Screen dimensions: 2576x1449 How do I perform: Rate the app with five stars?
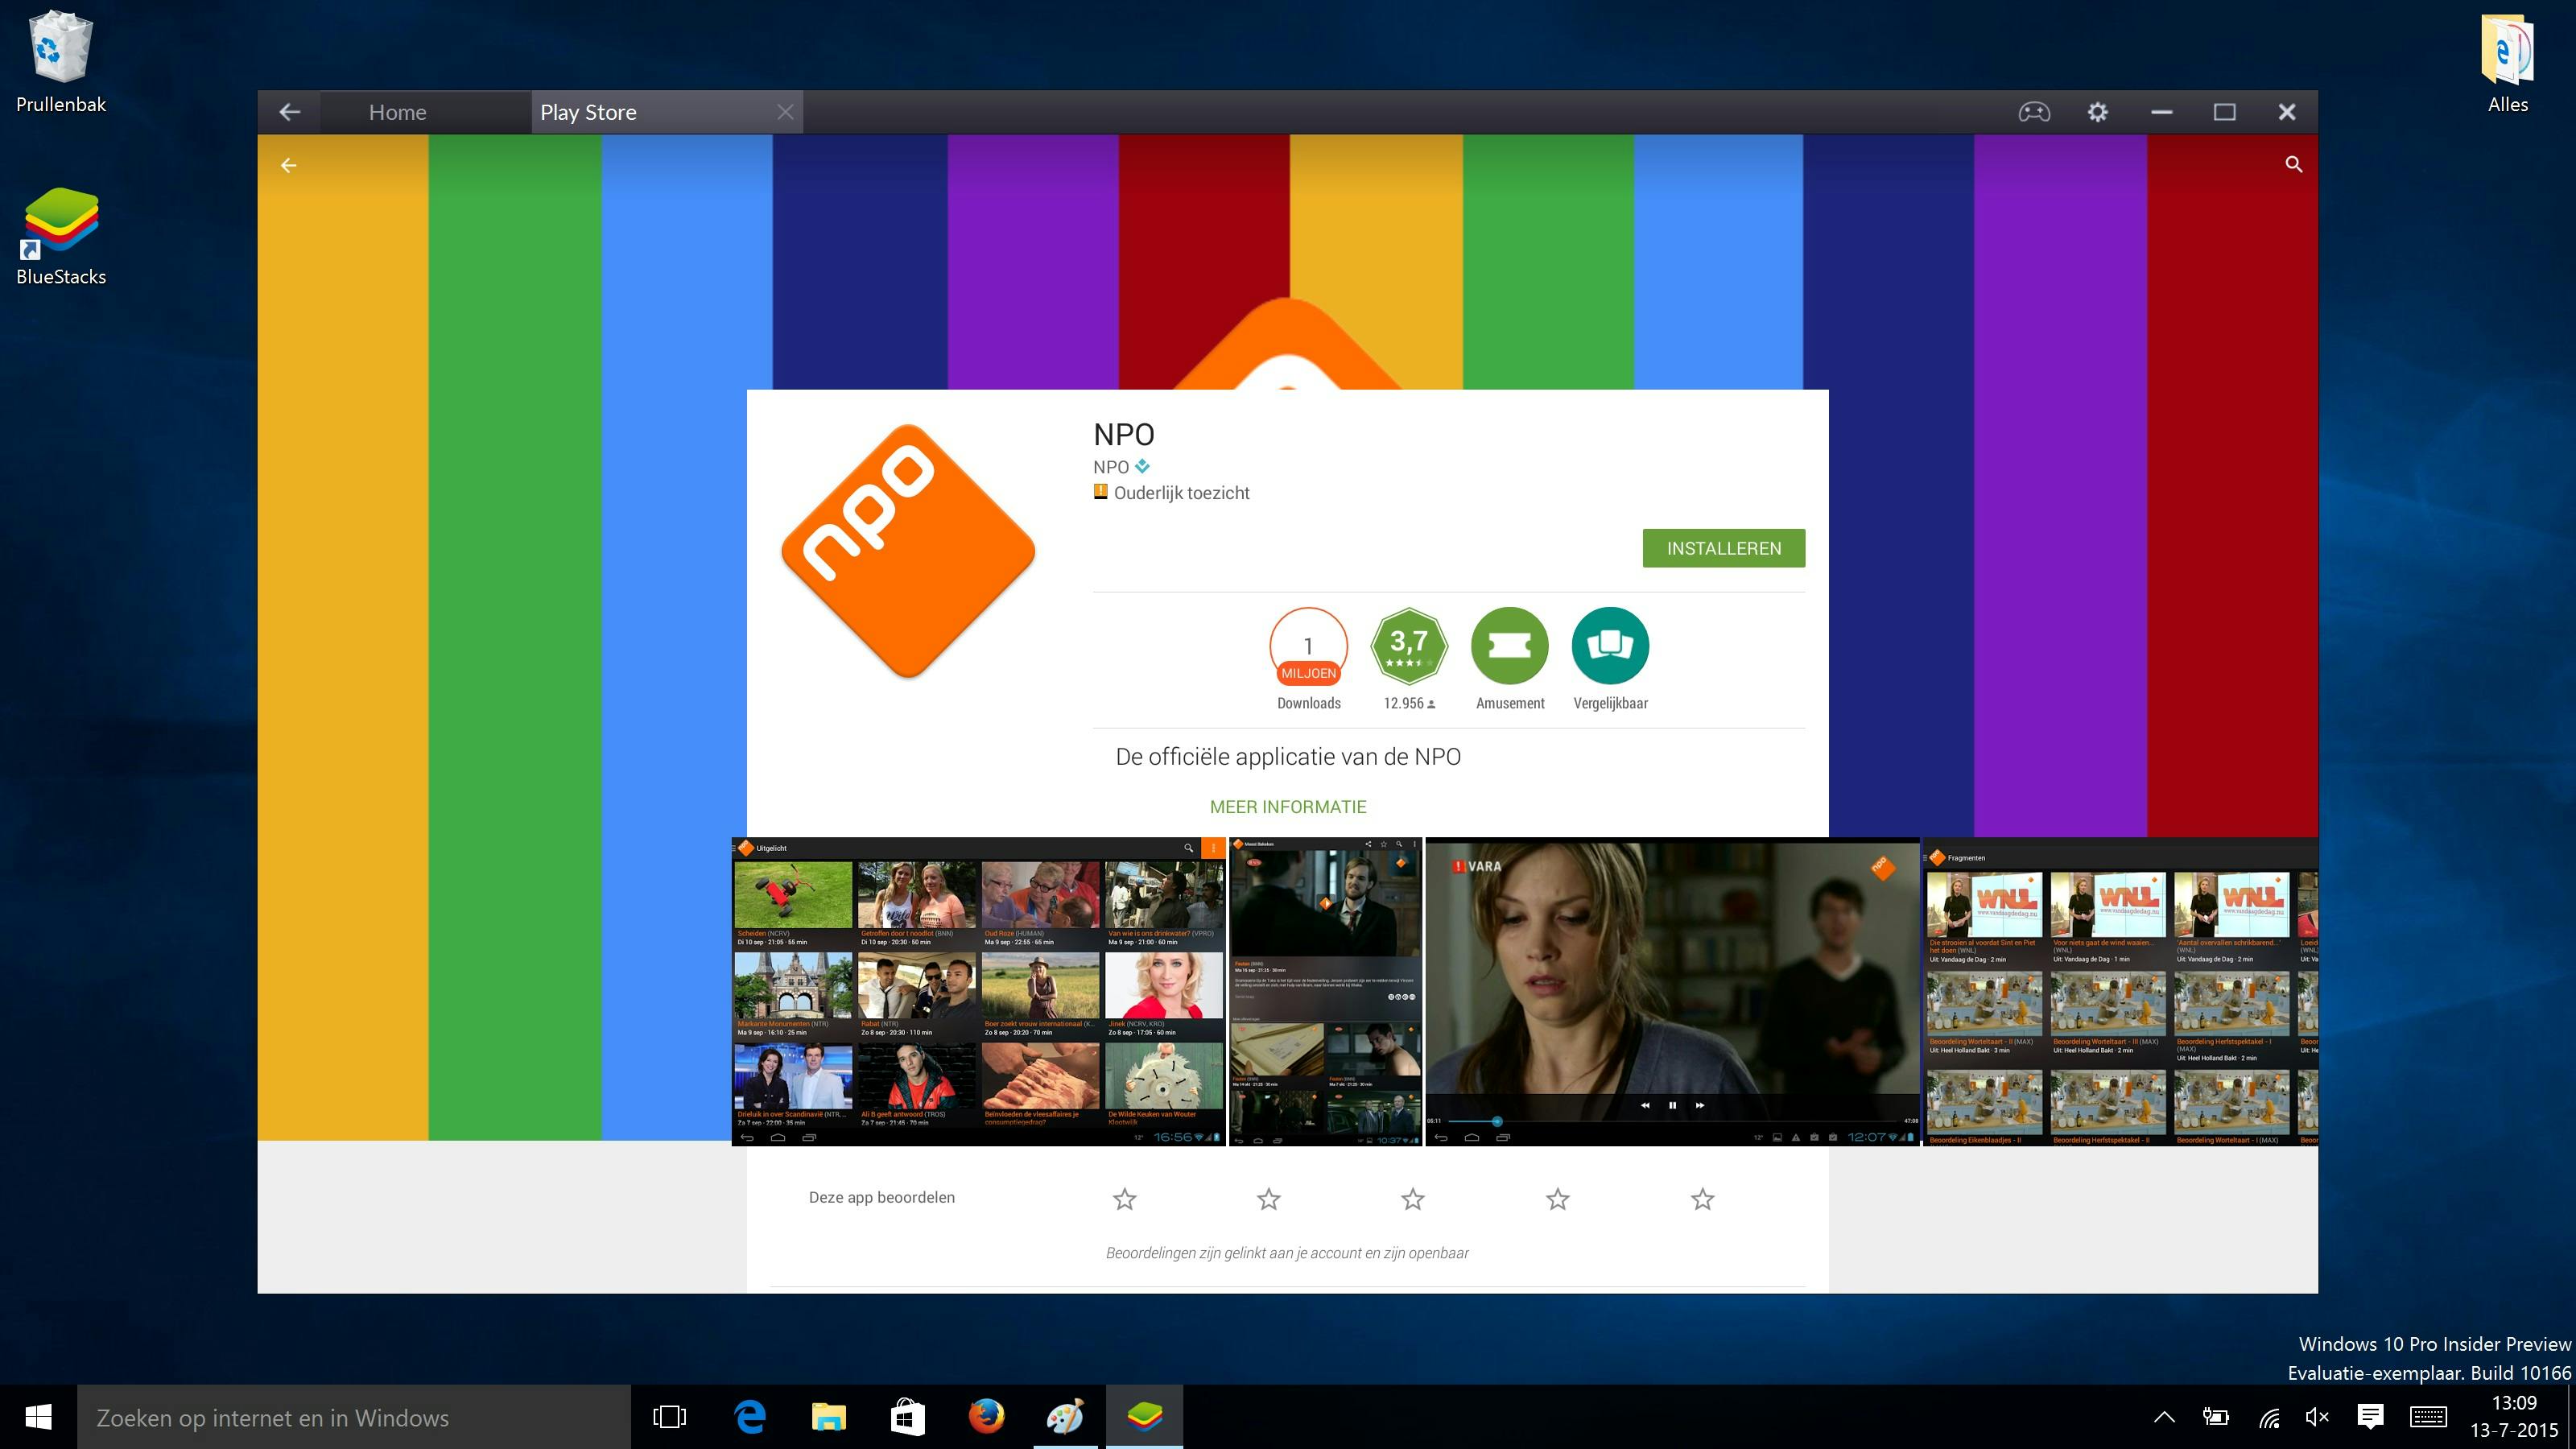(1702, 1198)
